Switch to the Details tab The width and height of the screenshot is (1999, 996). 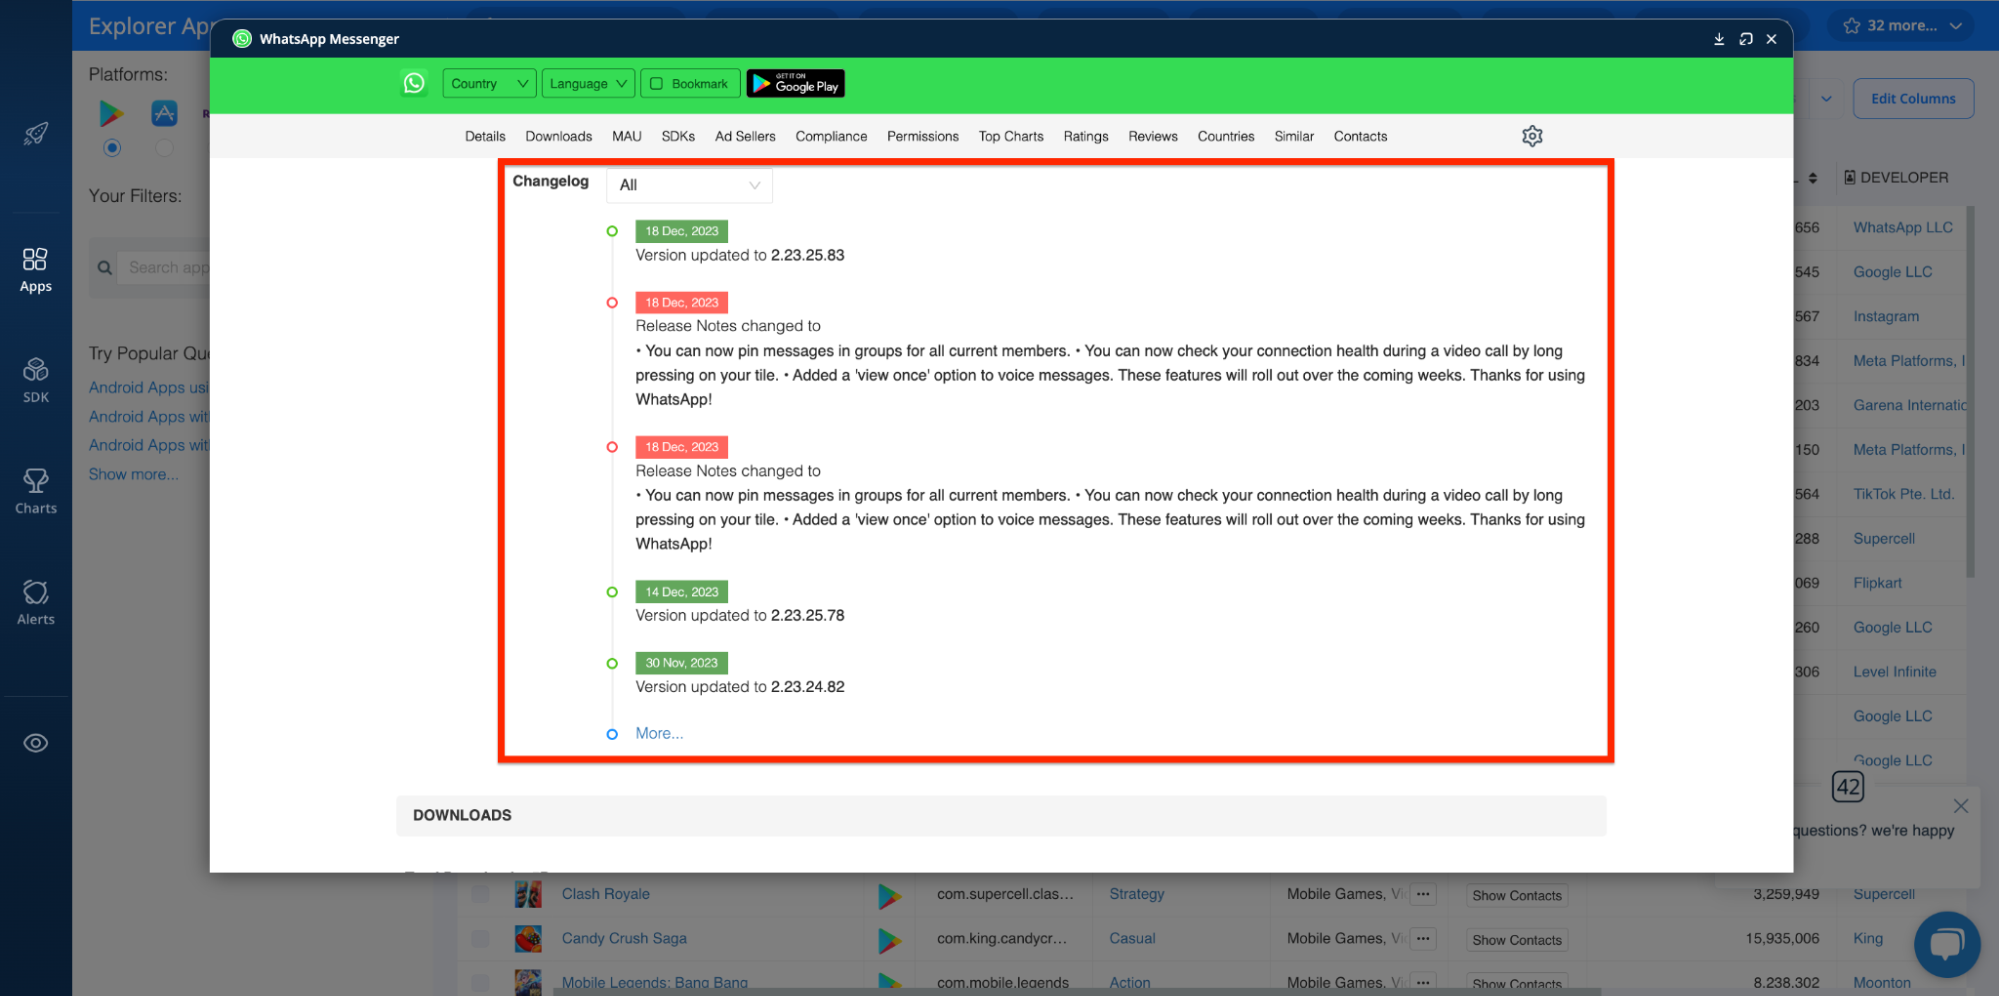pyautogui.click(x=485, y=136)
